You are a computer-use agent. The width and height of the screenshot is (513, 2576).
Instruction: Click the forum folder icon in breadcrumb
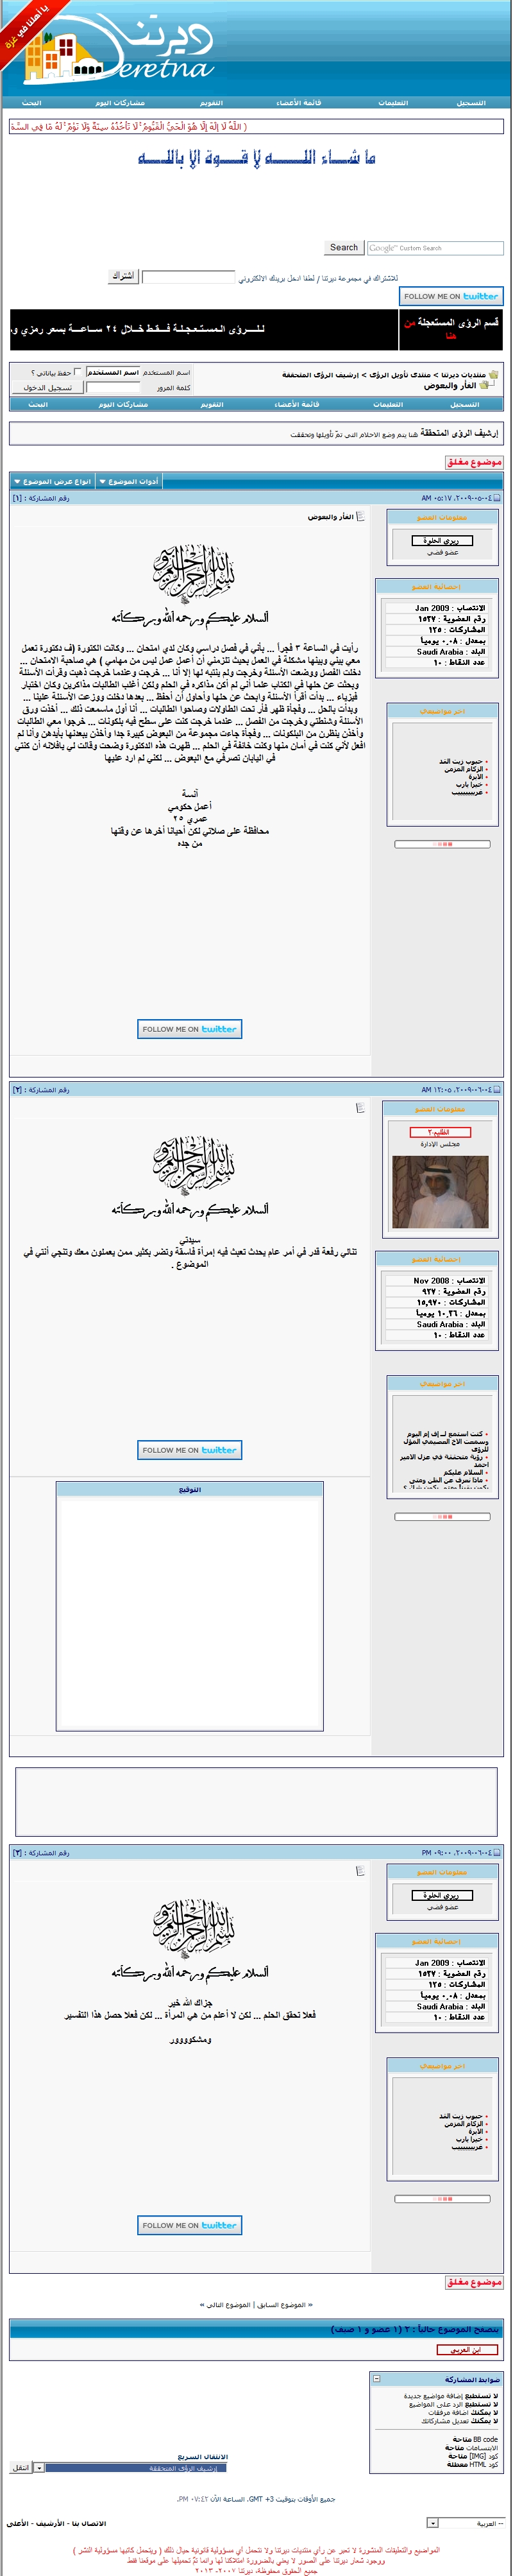pyautogui.click(x=485, y=385)
